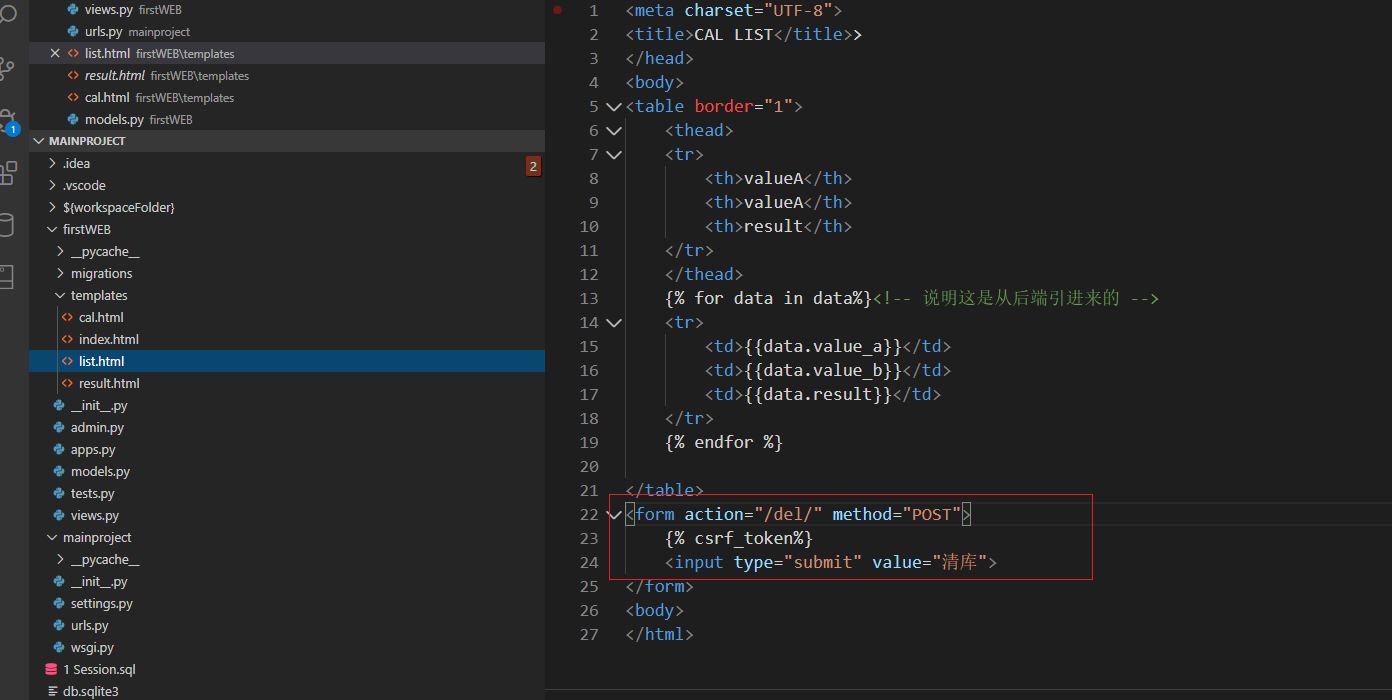Click HTML icon of index.html in templates folder
The image size is (1392, 700).
coord(68,339)
